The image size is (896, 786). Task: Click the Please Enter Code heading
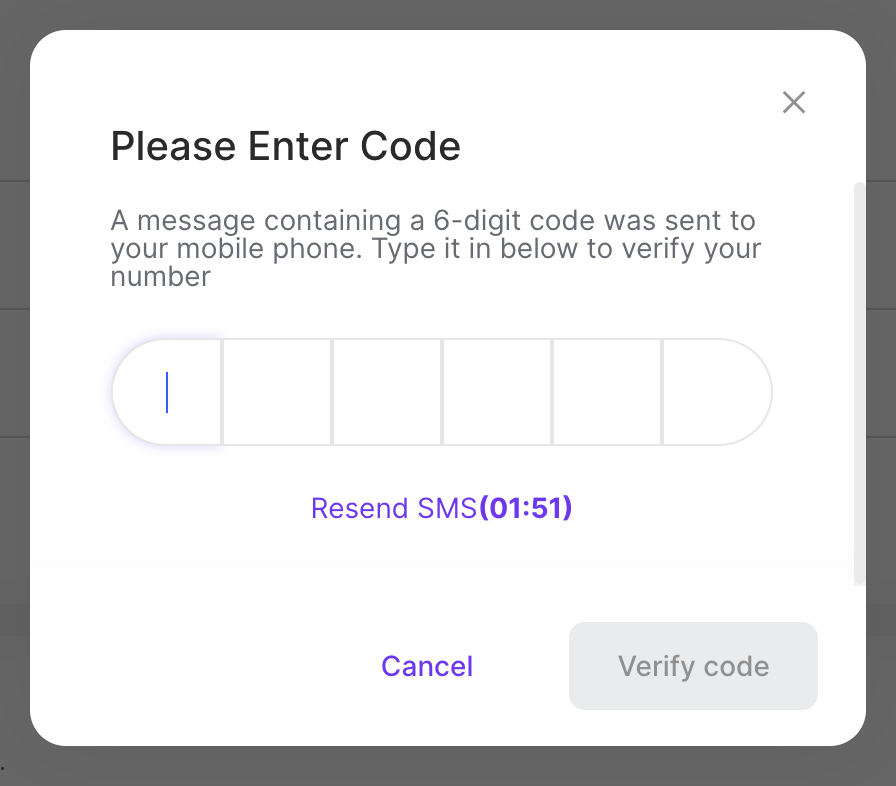click(x=285, y=147)
